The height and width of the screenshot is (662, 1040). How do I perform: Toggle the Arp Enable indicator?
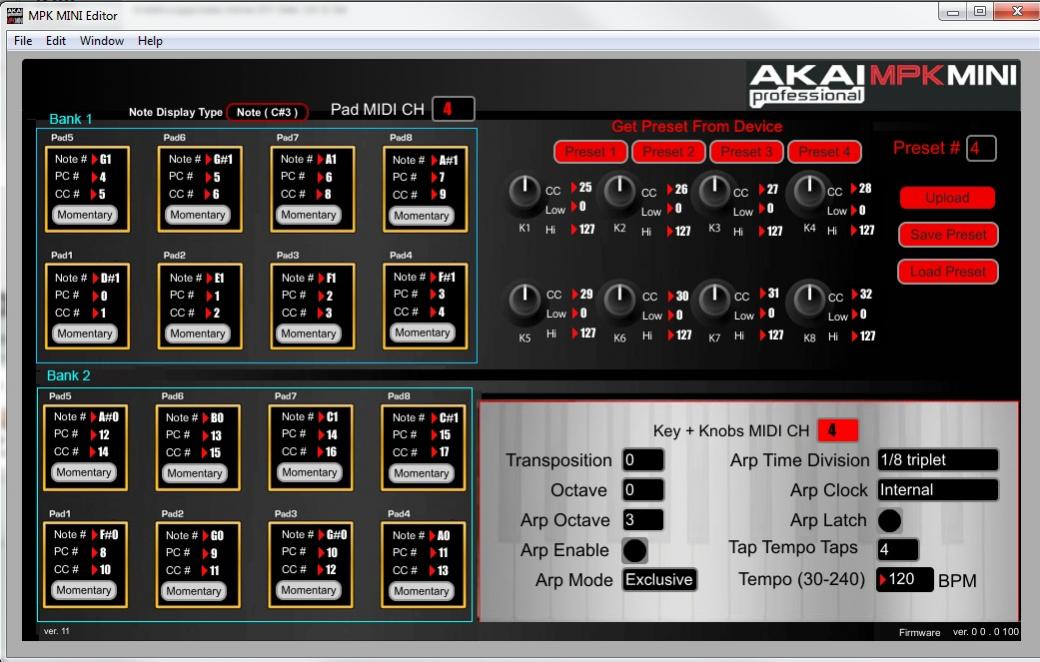(635, 550)
